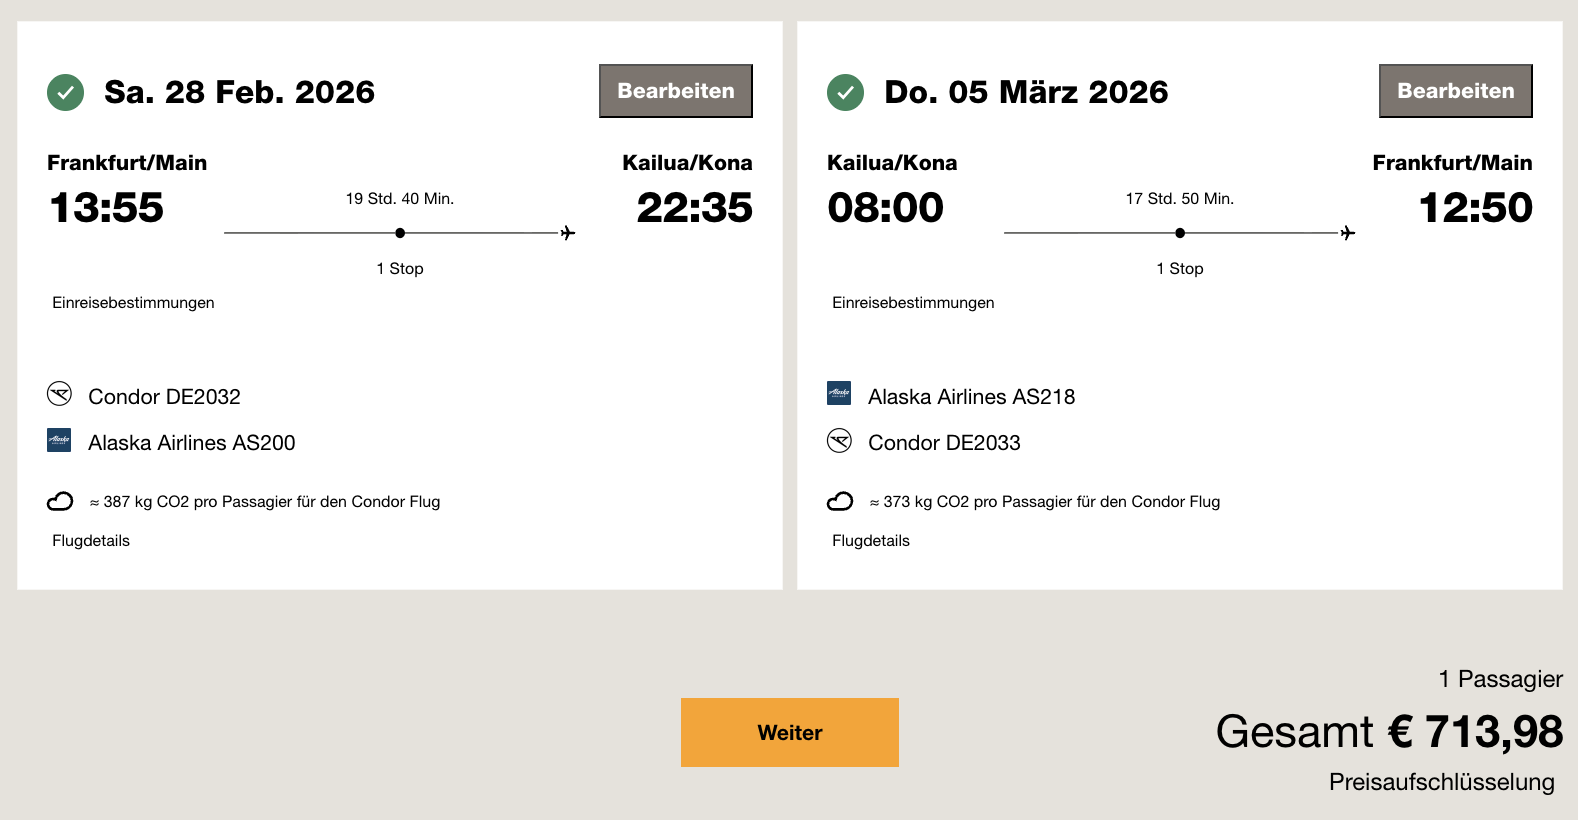Click Alaska Airlines logo next to AS200
This screenshot has height=820, width=1578.
tap(59, 440)
